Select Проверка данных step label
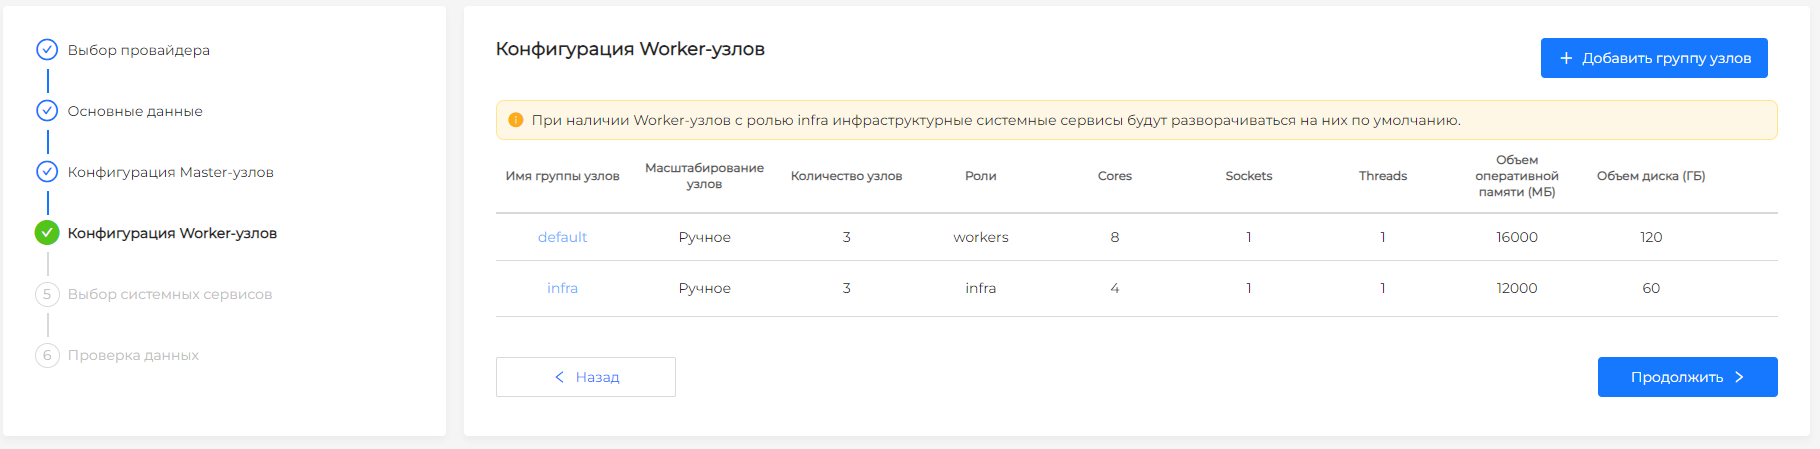This screenshot has height=449, width=1820. 133,355
